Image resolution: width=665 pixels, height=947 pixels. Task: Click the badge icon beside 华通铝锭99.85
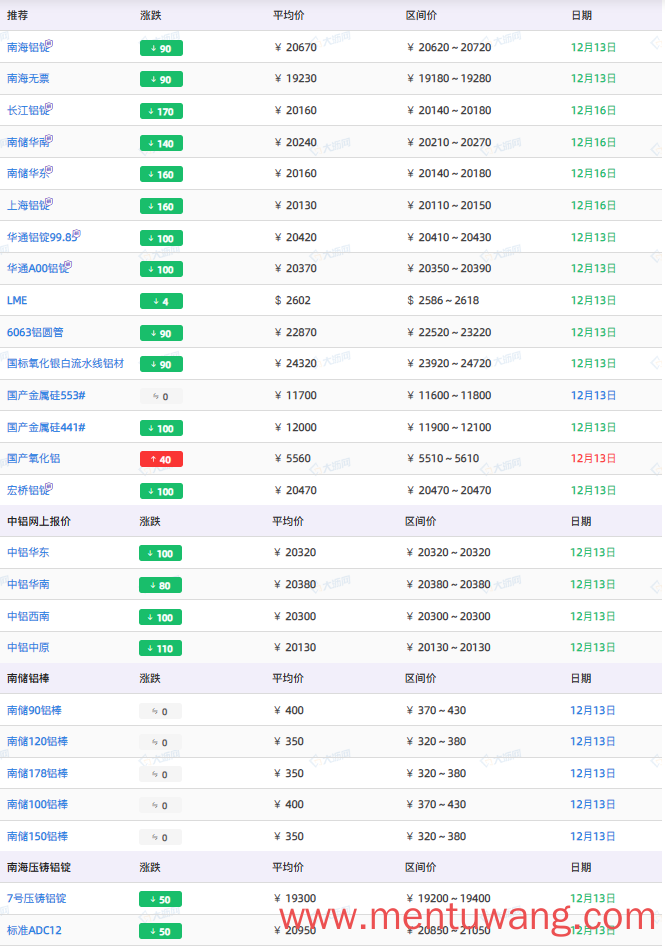77,234
